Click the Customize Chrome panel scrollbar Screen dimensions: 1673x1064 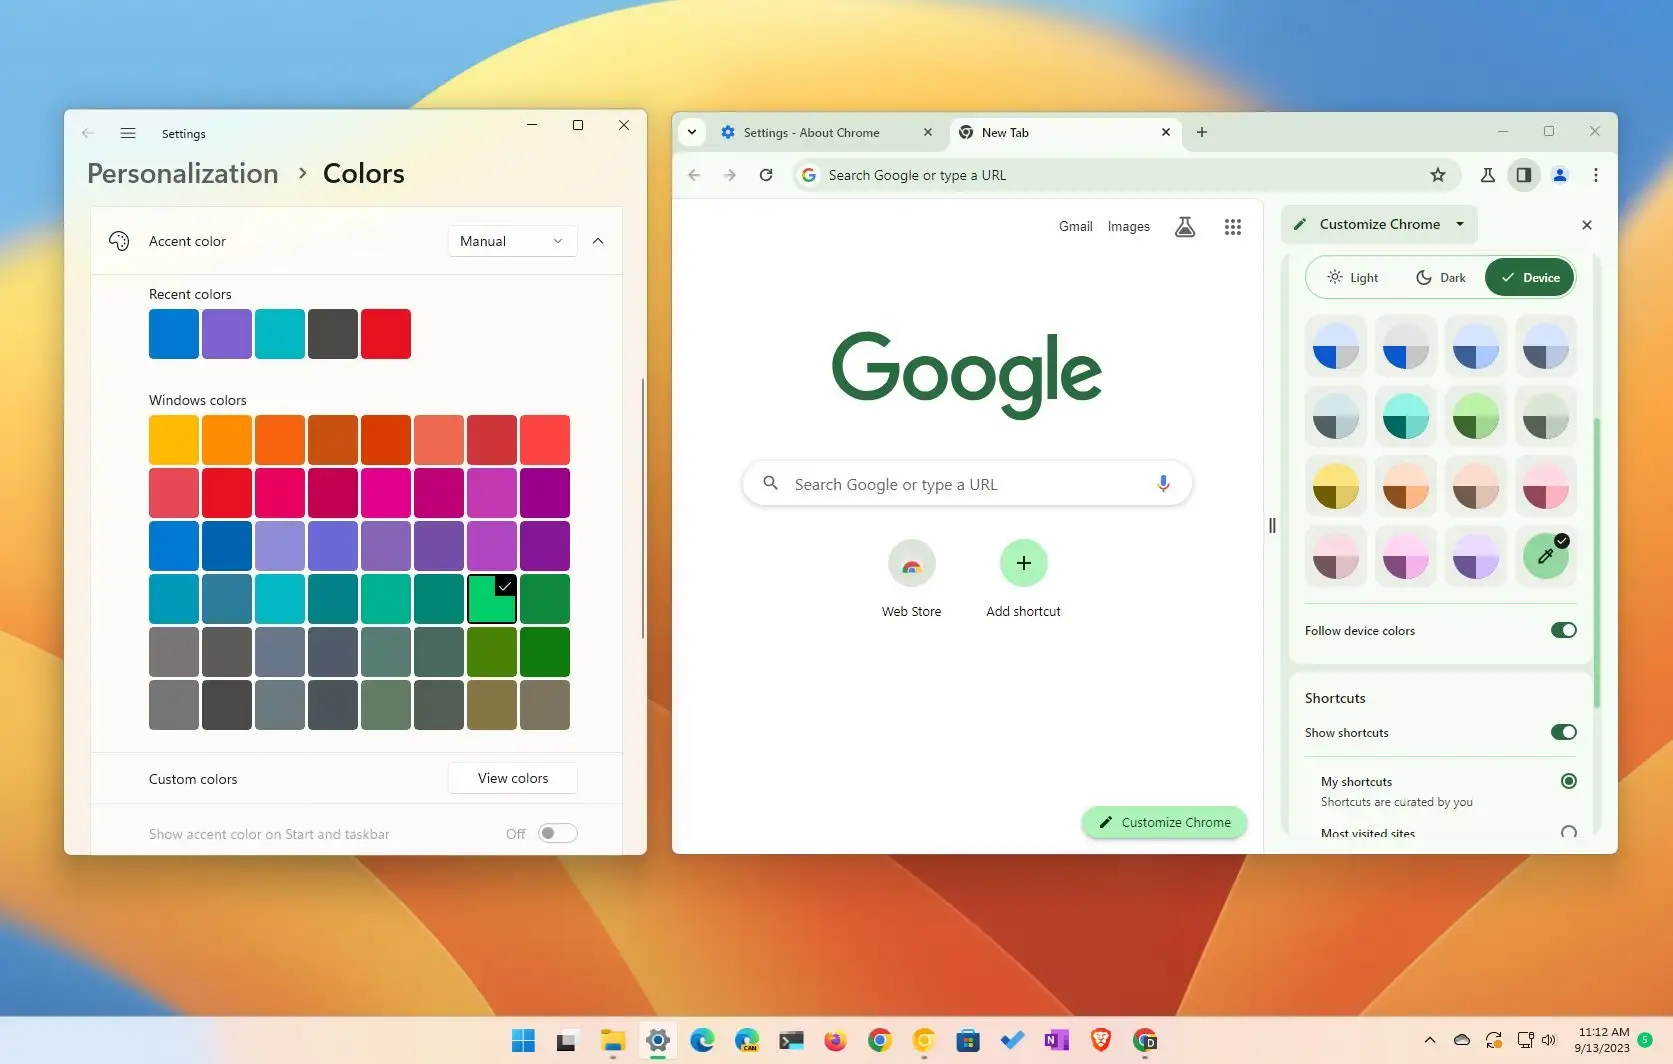click(1596, 562)
